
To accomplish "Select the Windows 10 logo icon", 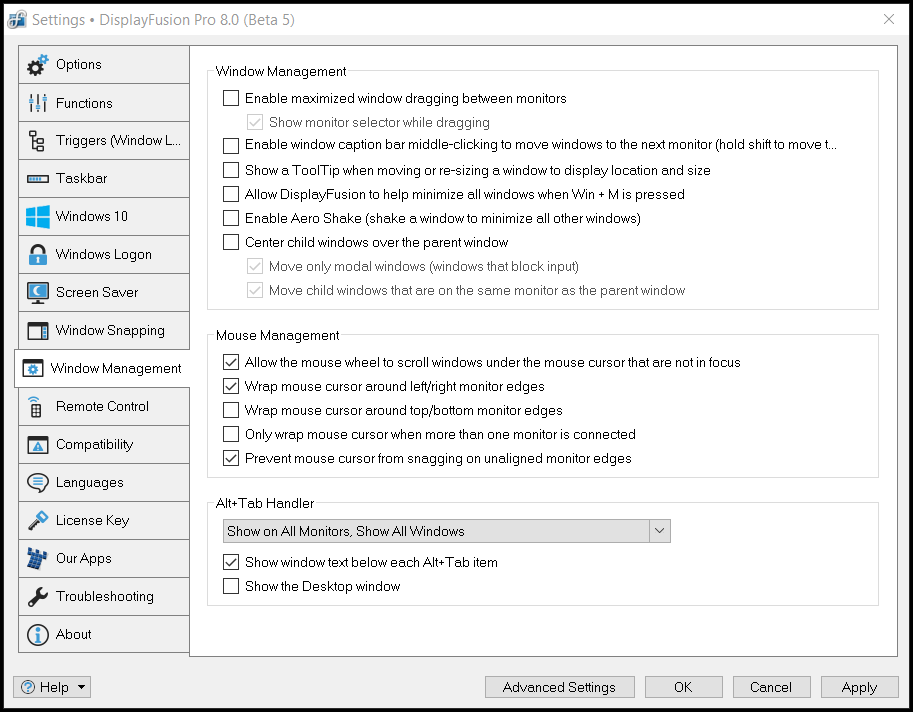I will pos(38,217).
